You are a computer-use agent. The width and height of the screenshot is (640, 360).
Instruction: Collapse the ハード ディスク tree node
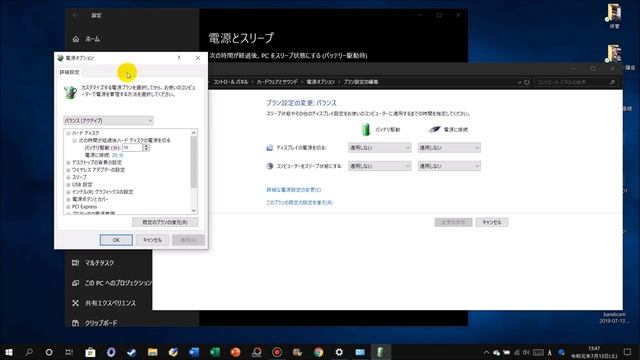(x=68, y=133)
